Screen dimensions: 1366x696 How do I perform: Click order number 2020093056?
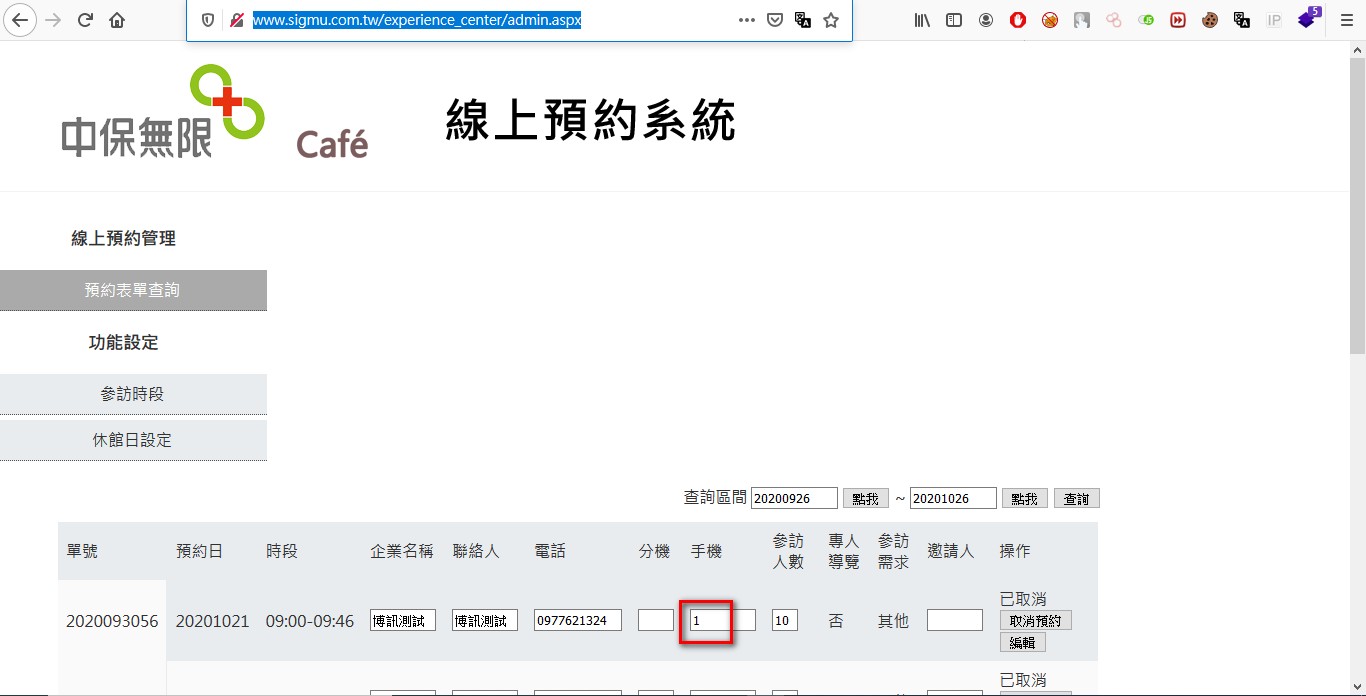tap(112, 621)
